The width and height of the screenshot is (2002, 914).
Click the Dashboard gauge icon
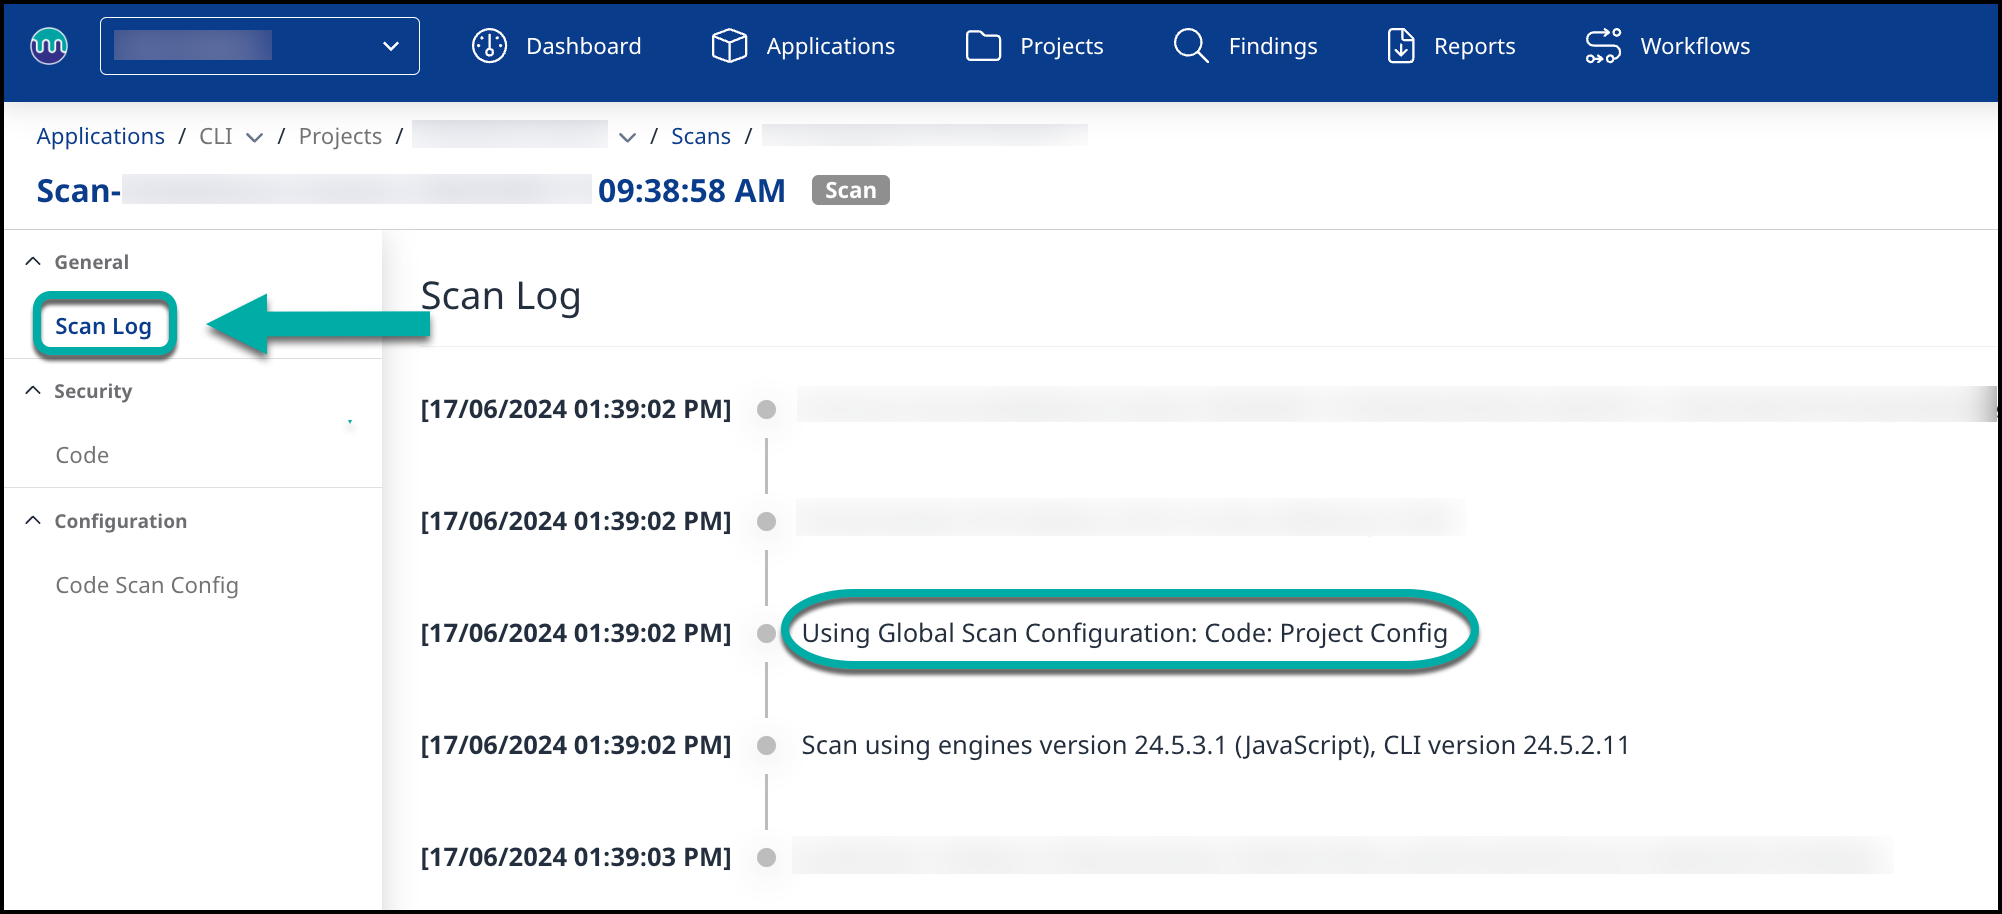click(489, 46)
